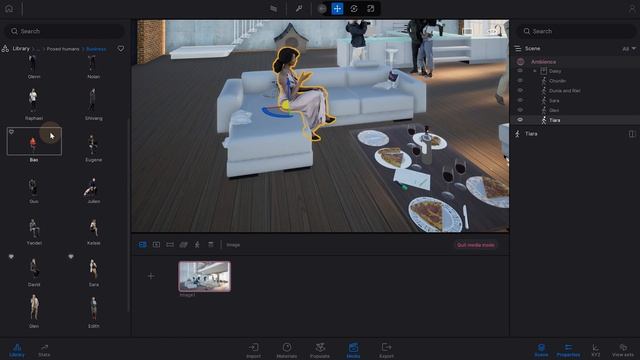
Task: Open the All filter dropdown
Action: click(629, 49)
